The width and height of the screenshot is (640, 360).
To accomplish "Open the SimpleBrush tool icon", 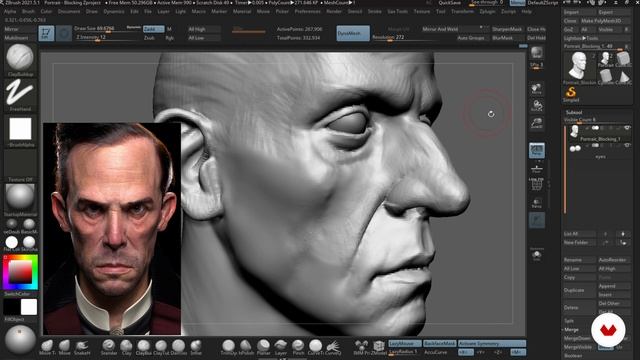I will click(571, 93).
